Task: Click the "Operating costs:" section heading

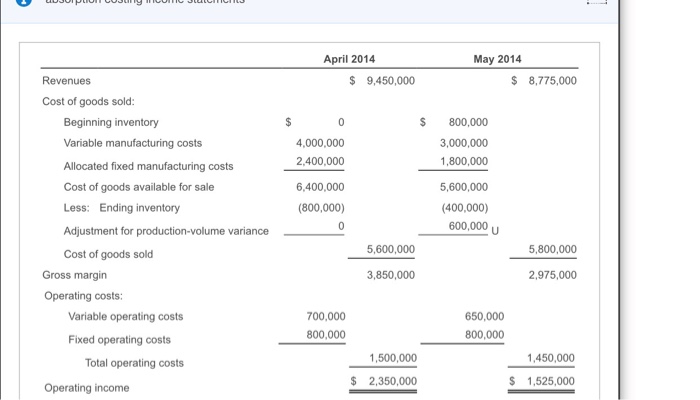Action: coord(83,296)
